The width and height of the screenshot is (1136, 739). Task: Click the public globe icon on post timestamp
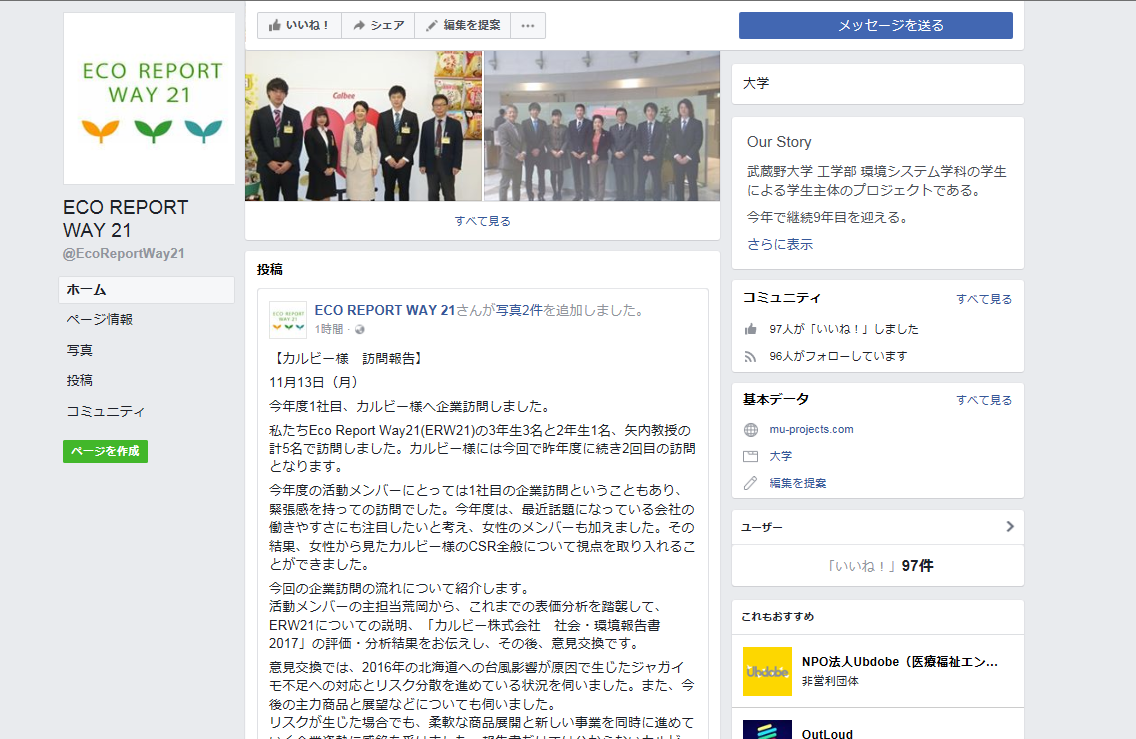[360, 329]
